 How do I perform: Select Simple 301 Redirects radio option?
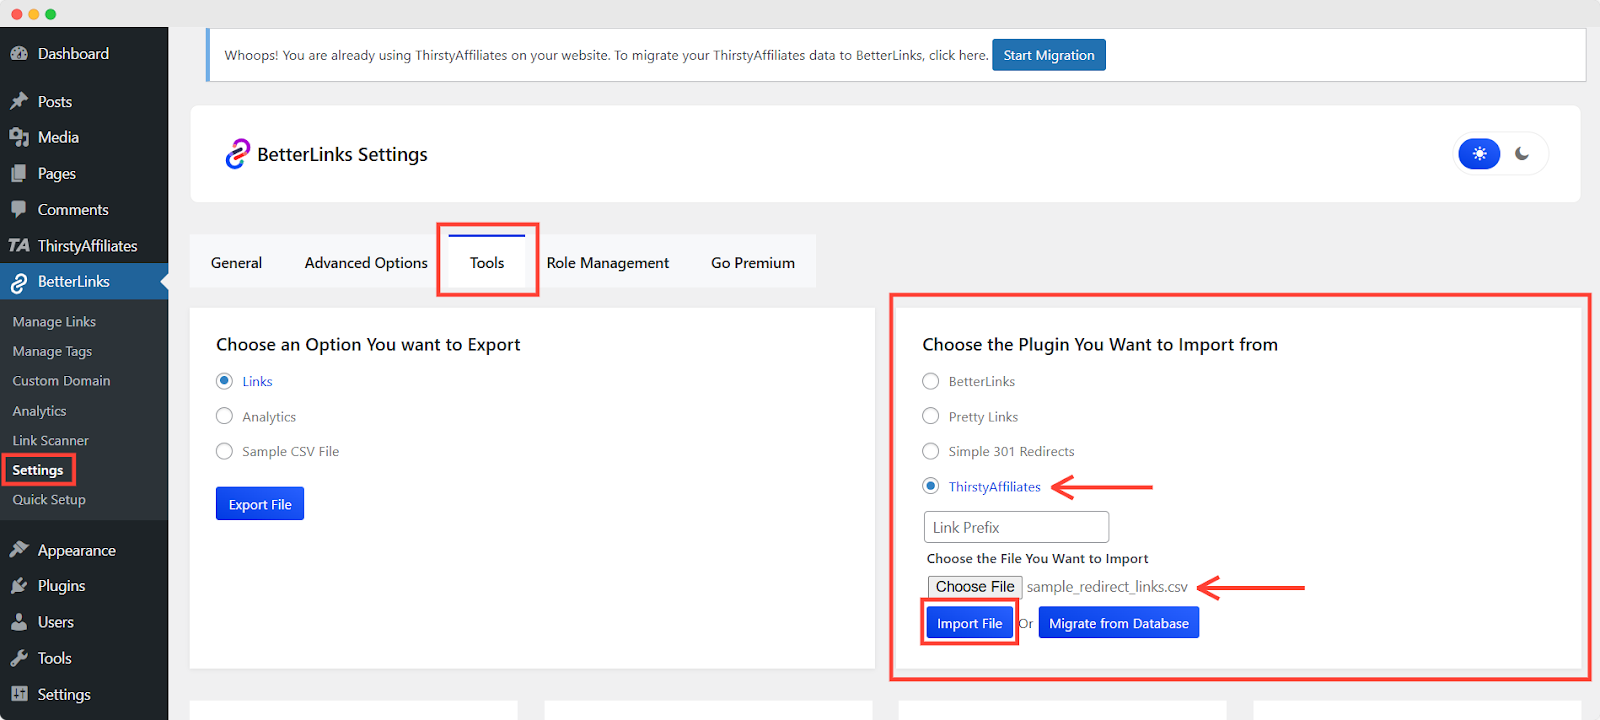click(x=931, y=451)
